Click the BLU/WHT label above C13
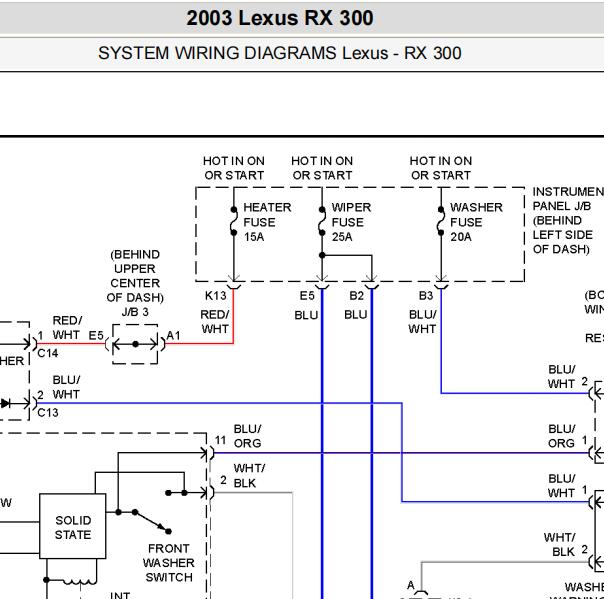This screenshot has height=599, width=604. click(x=66, y=387)
